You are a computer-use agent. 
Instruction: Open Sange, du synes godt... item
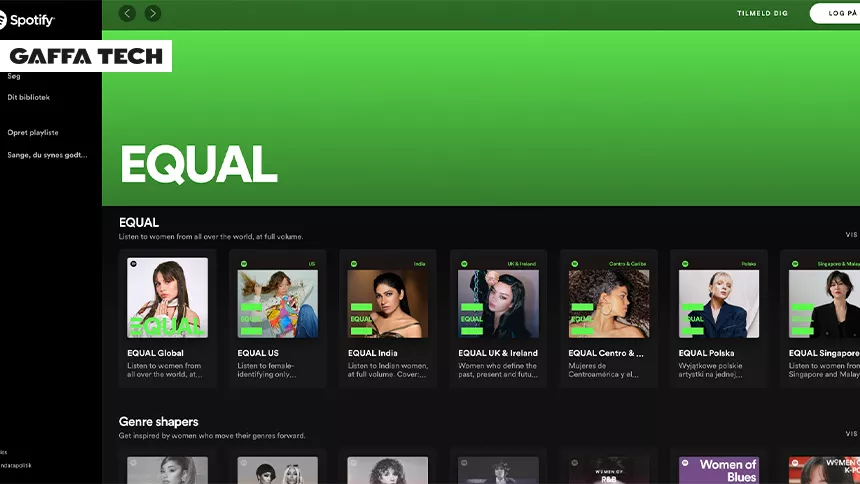pyautogui.click(x=47, y=155)
